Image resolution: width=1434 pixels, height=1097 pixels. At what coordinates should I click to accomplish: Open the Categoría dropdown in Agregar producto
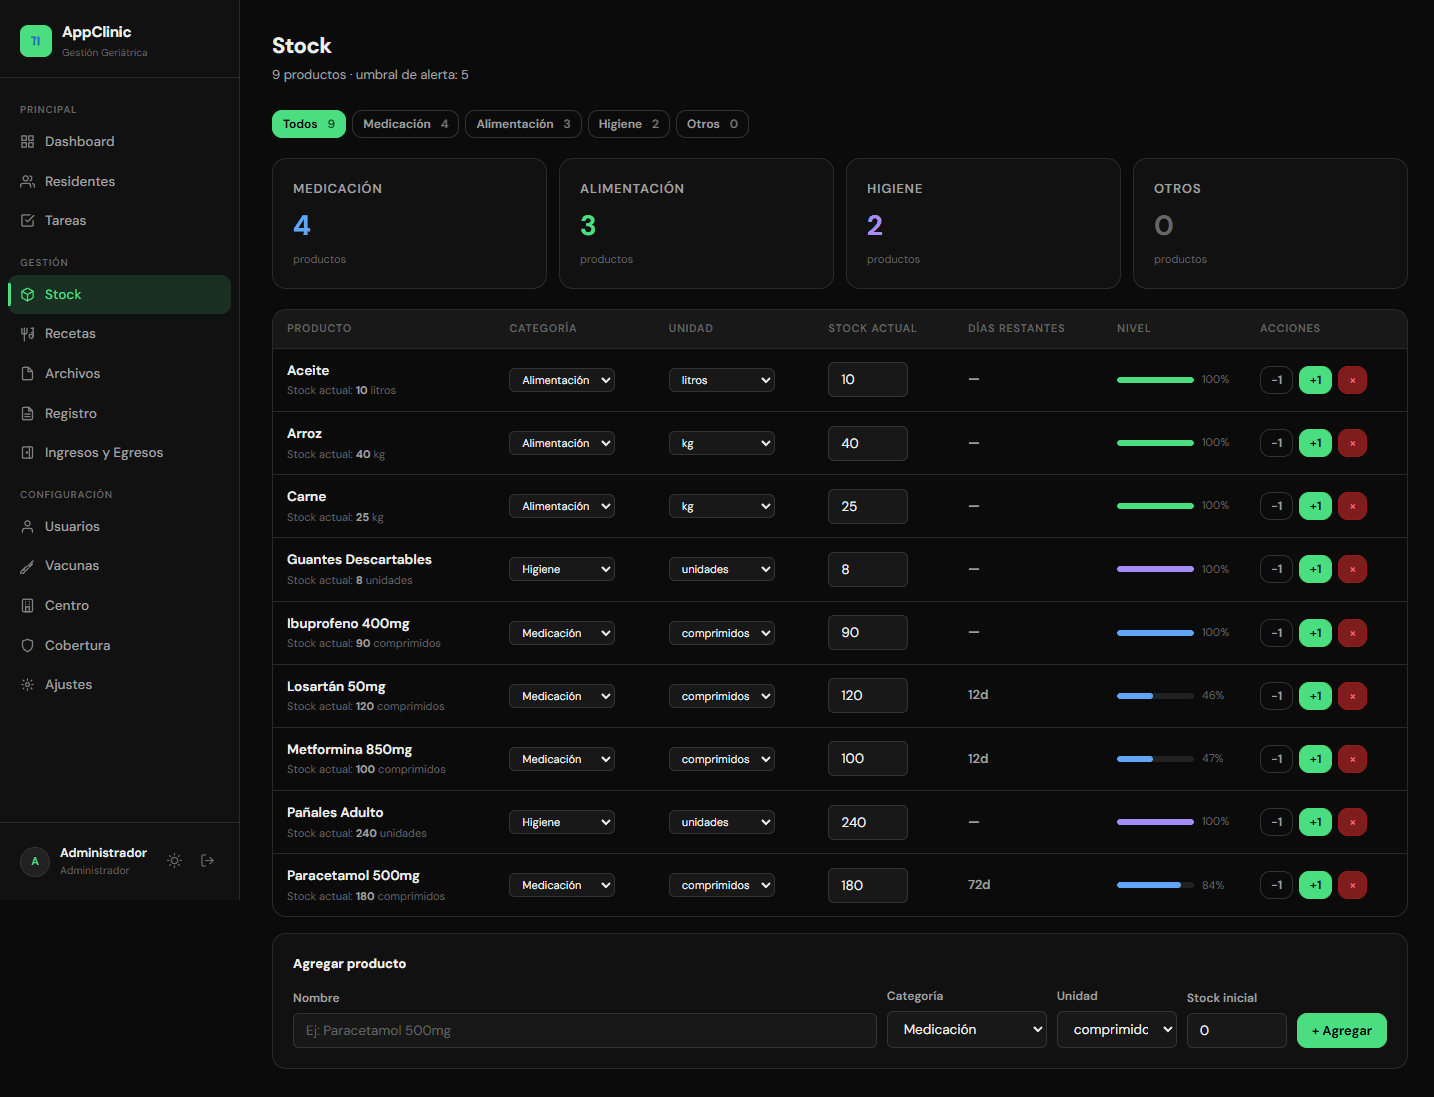pyautogui.click(x=967, y=1030)
